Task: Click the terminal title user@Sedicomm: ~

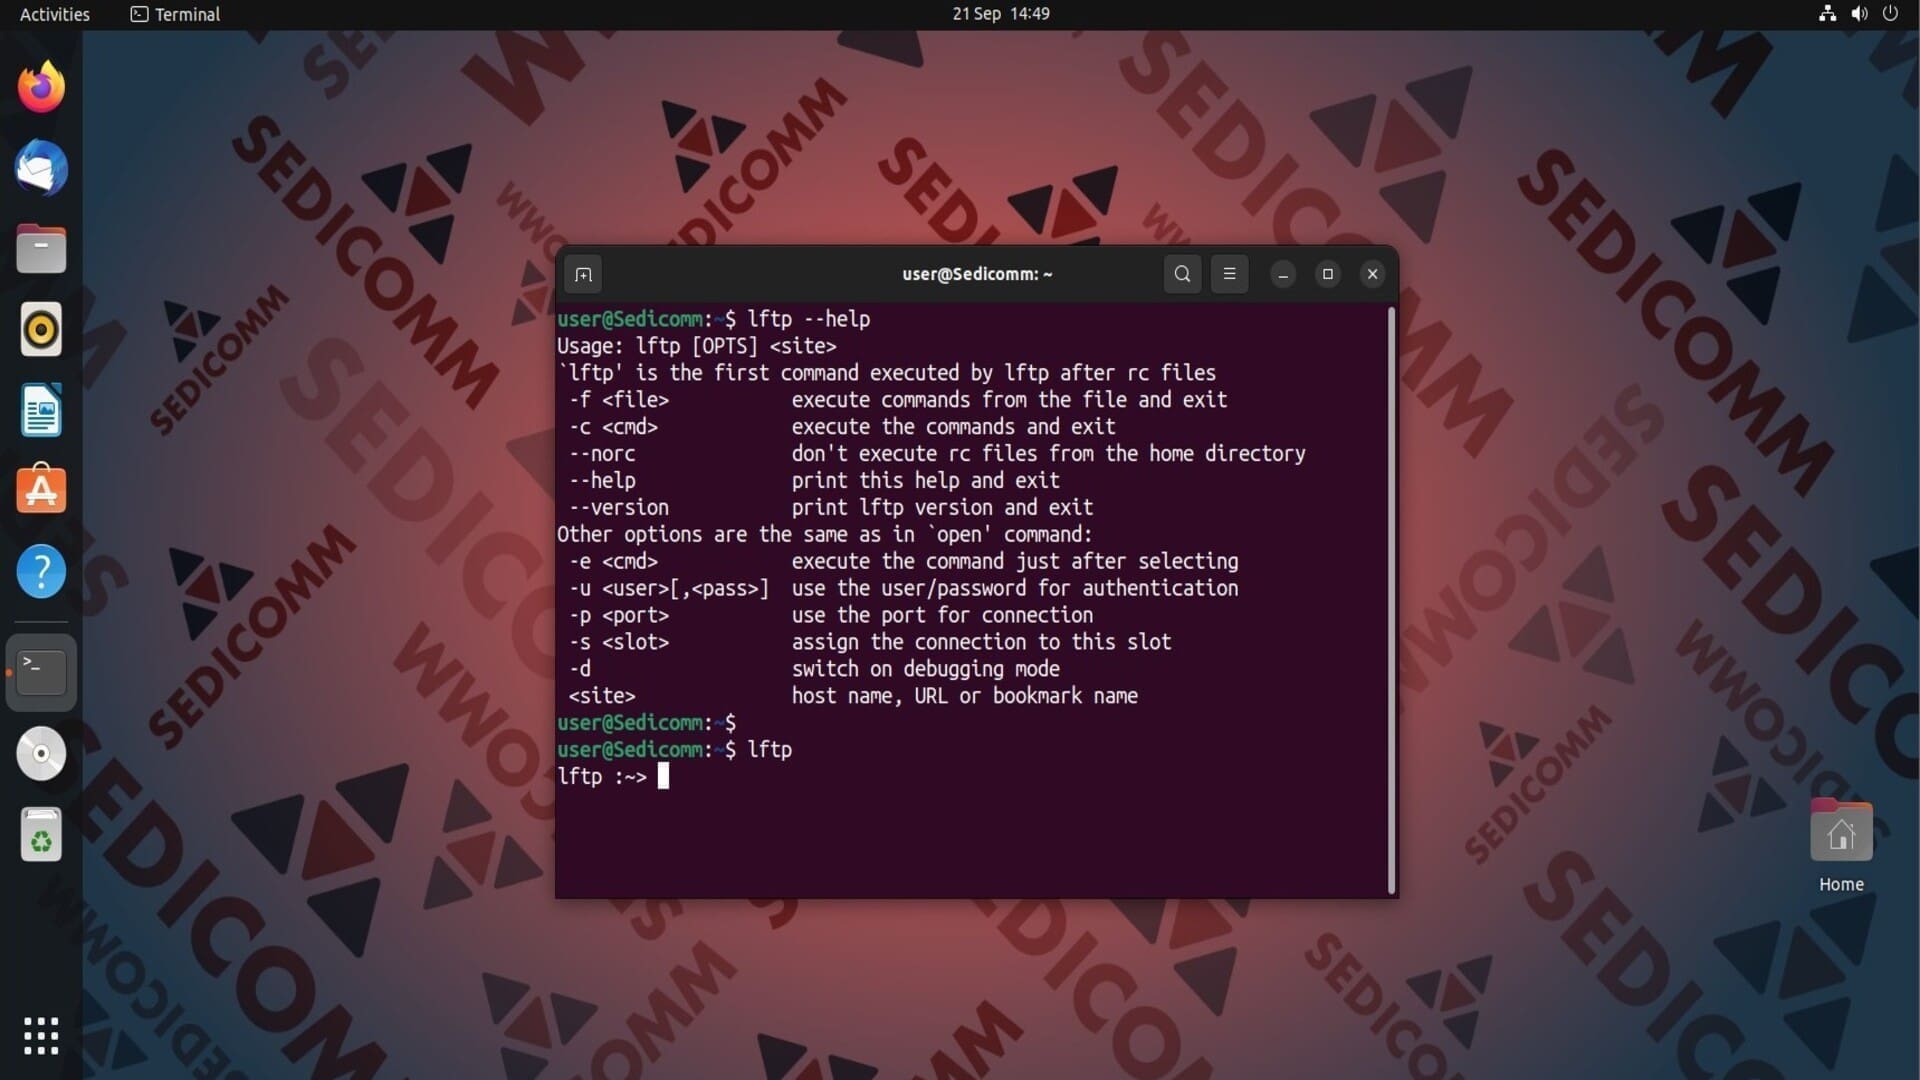Action: point(977,274)
